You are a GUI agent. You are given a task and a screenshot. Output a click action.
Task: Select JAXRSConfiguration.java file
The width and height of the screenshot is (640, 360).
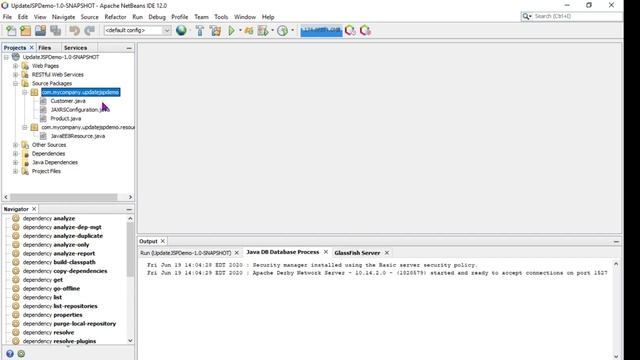(80, 110)
